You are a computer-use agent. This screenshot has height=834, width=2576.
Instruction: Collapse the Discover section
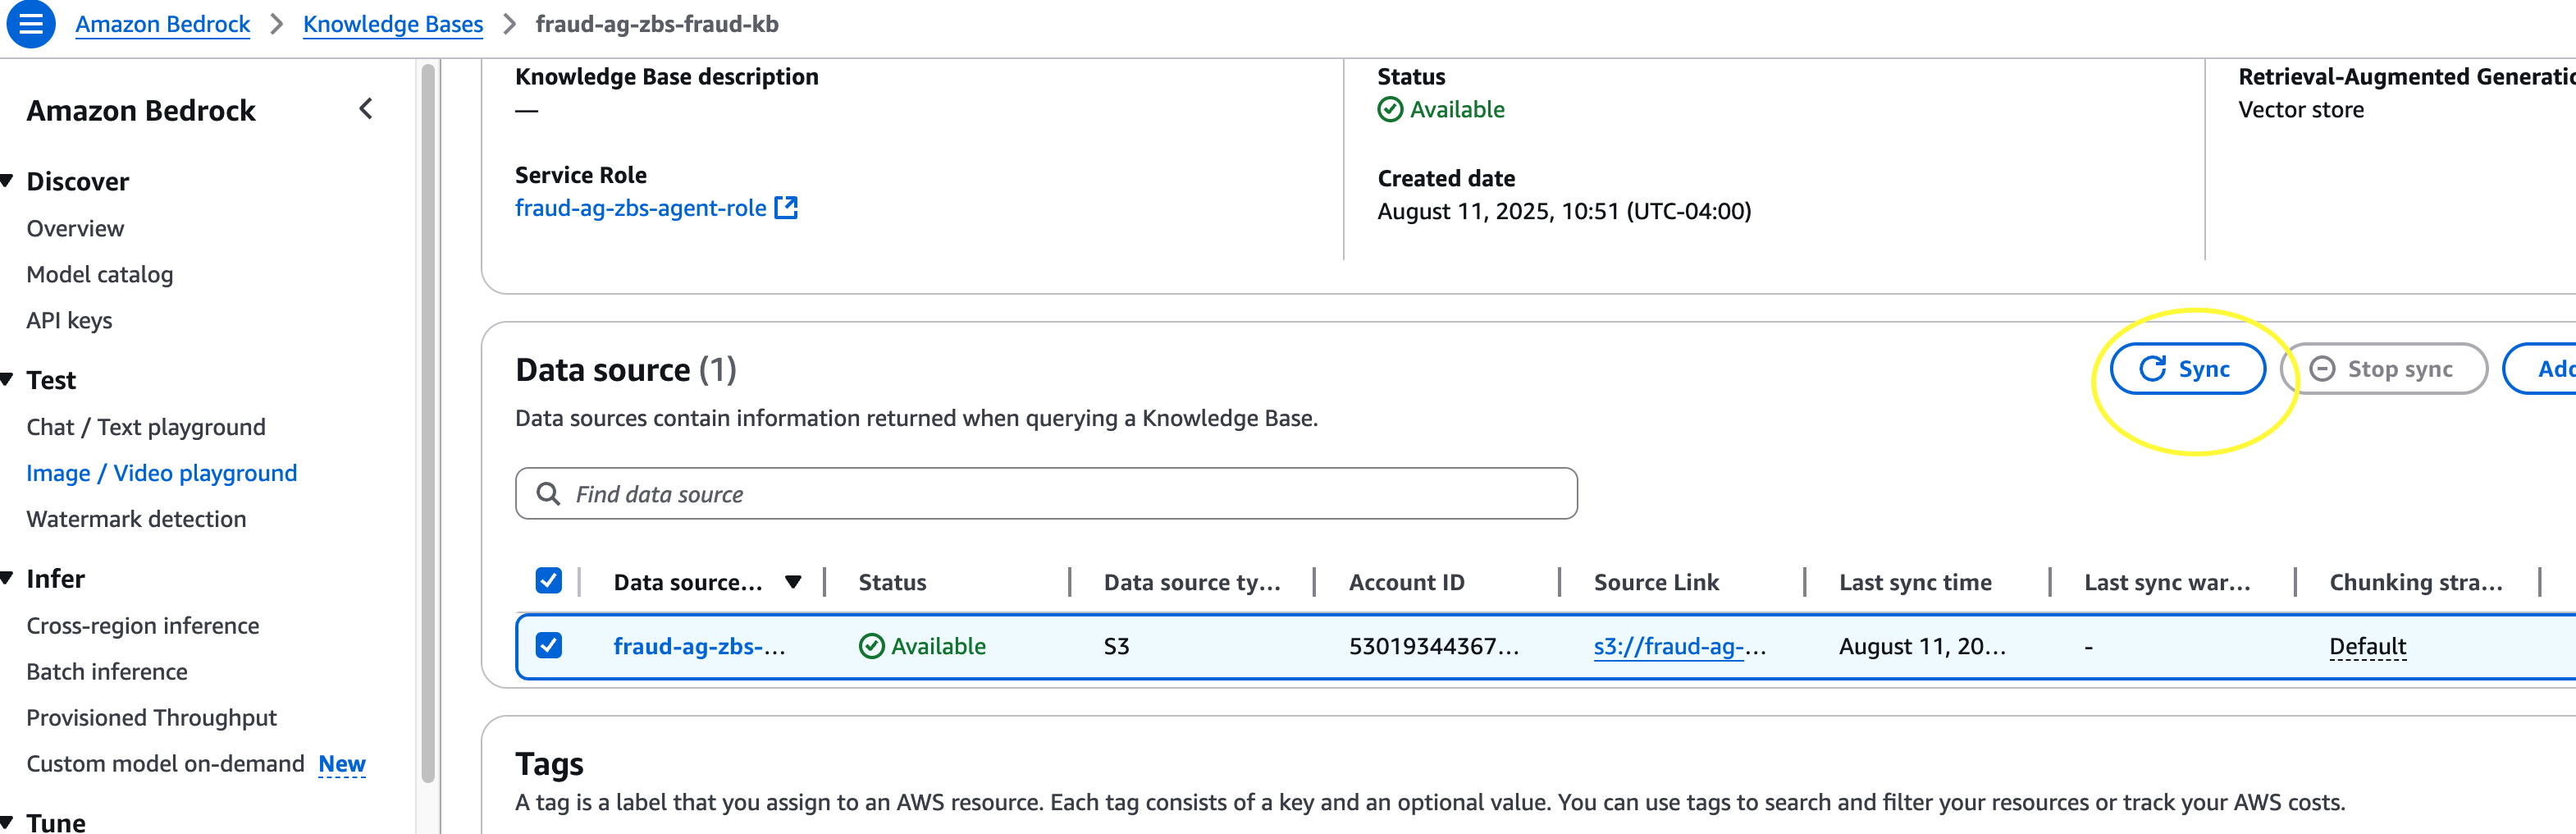coord(7,181)
